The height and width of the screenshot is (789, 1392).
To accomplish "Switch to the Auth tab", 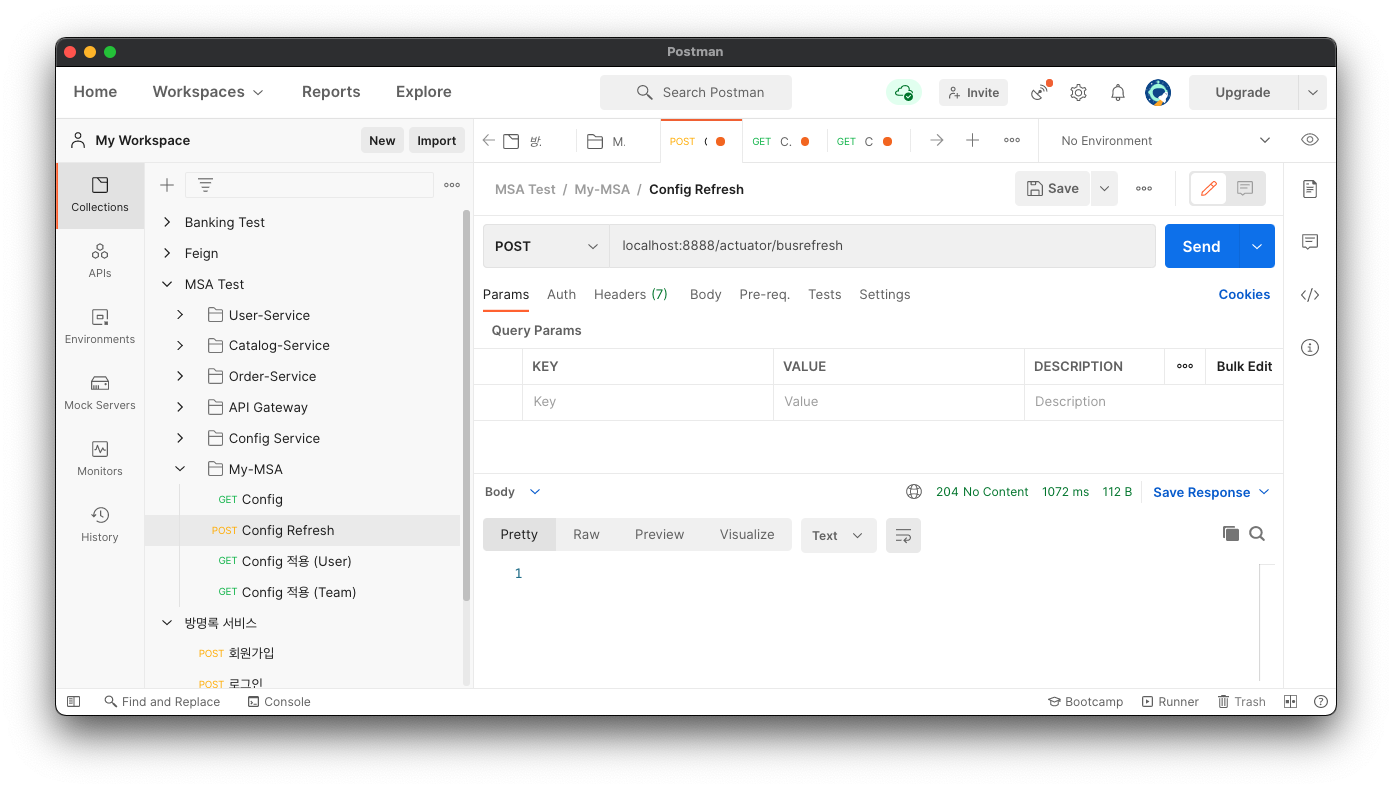I will (561, 294).
